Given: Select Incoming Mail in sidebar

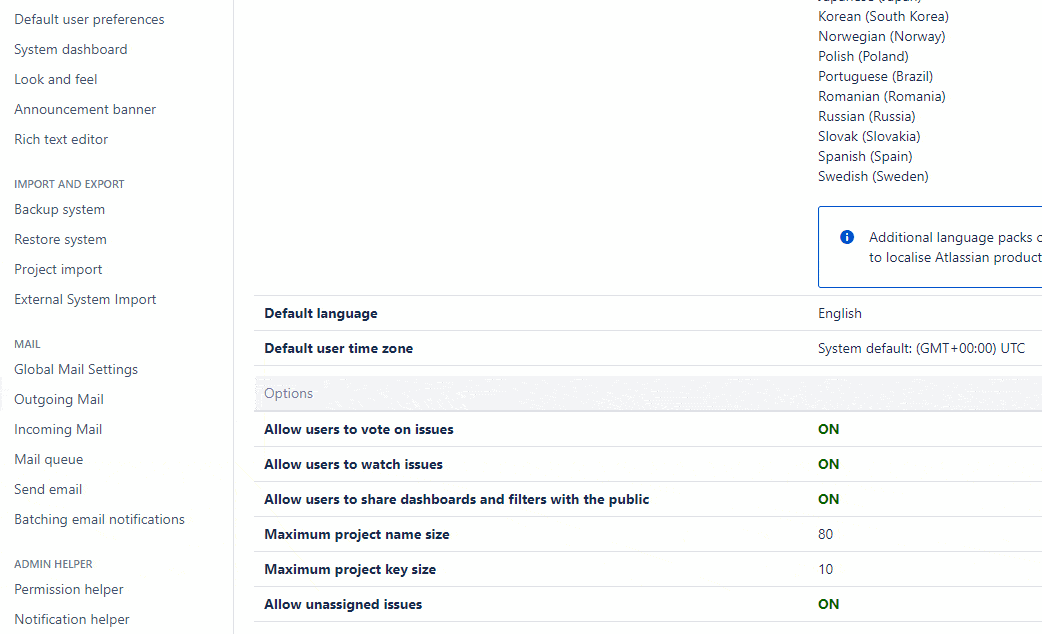Looking at the screenshot, I should point(58,429).
